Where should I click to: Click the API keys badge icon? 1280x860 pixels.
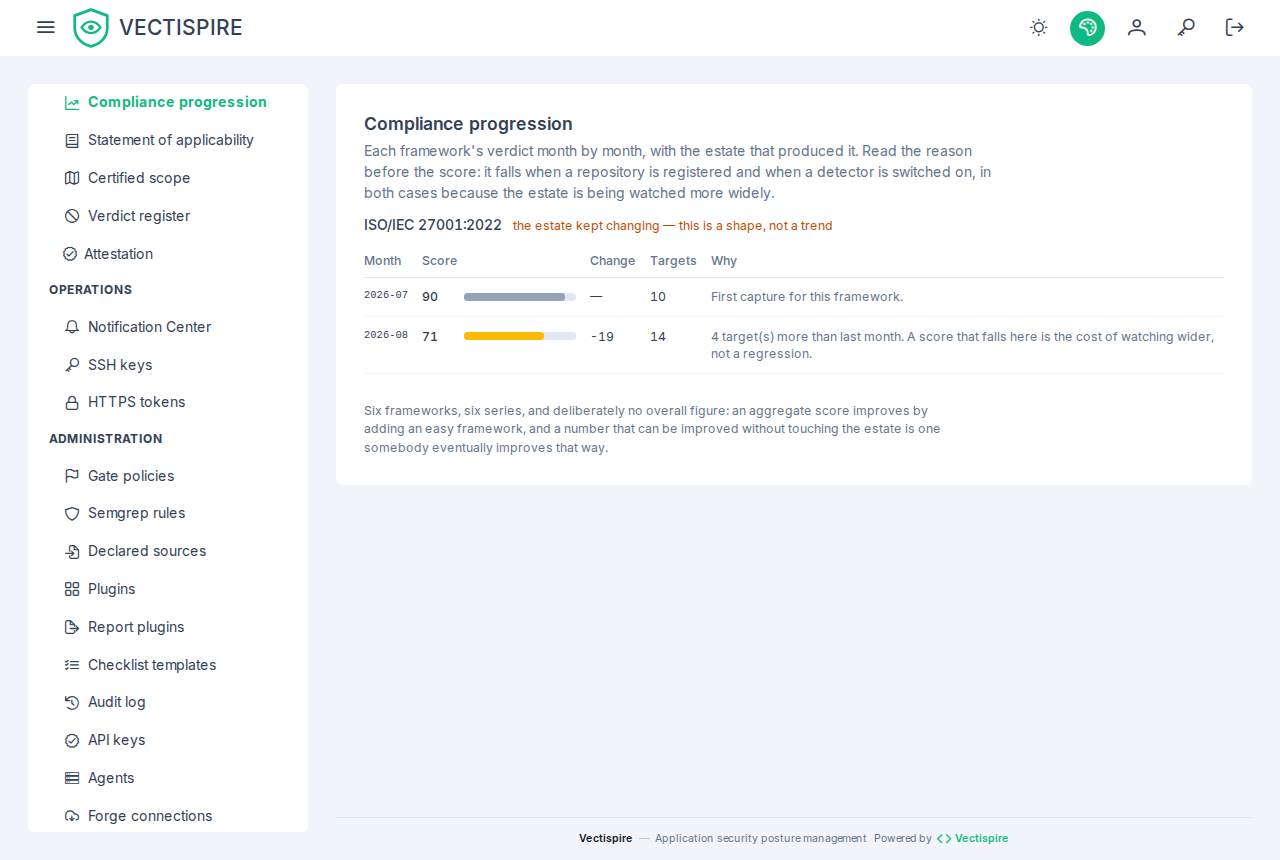point(72,740)
